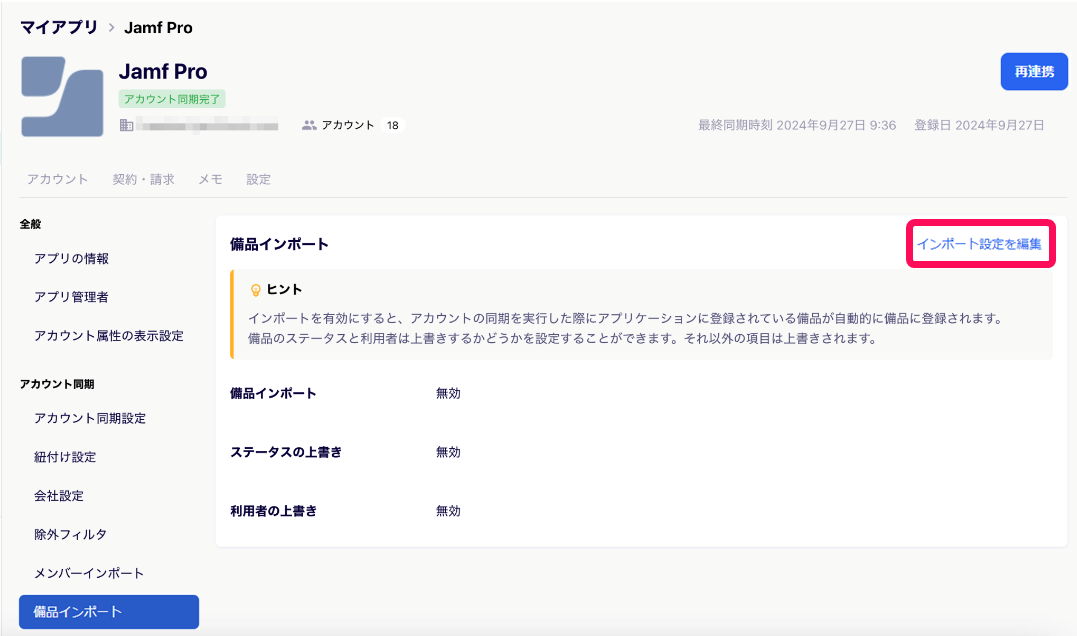The image size is (1077, 636).
Task: Click the blurred company name text
Action: [x=207, y=126]
